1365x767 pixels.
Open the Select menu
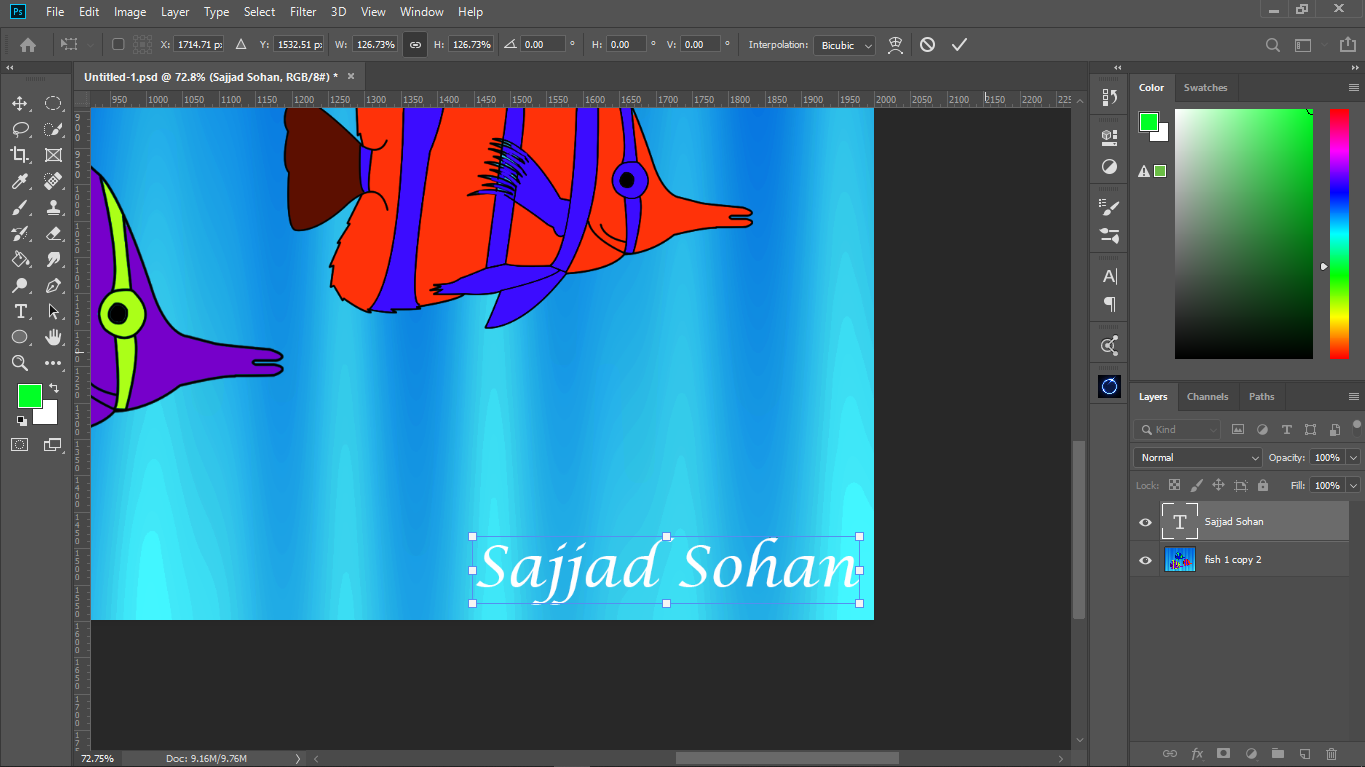click(259, 12)
